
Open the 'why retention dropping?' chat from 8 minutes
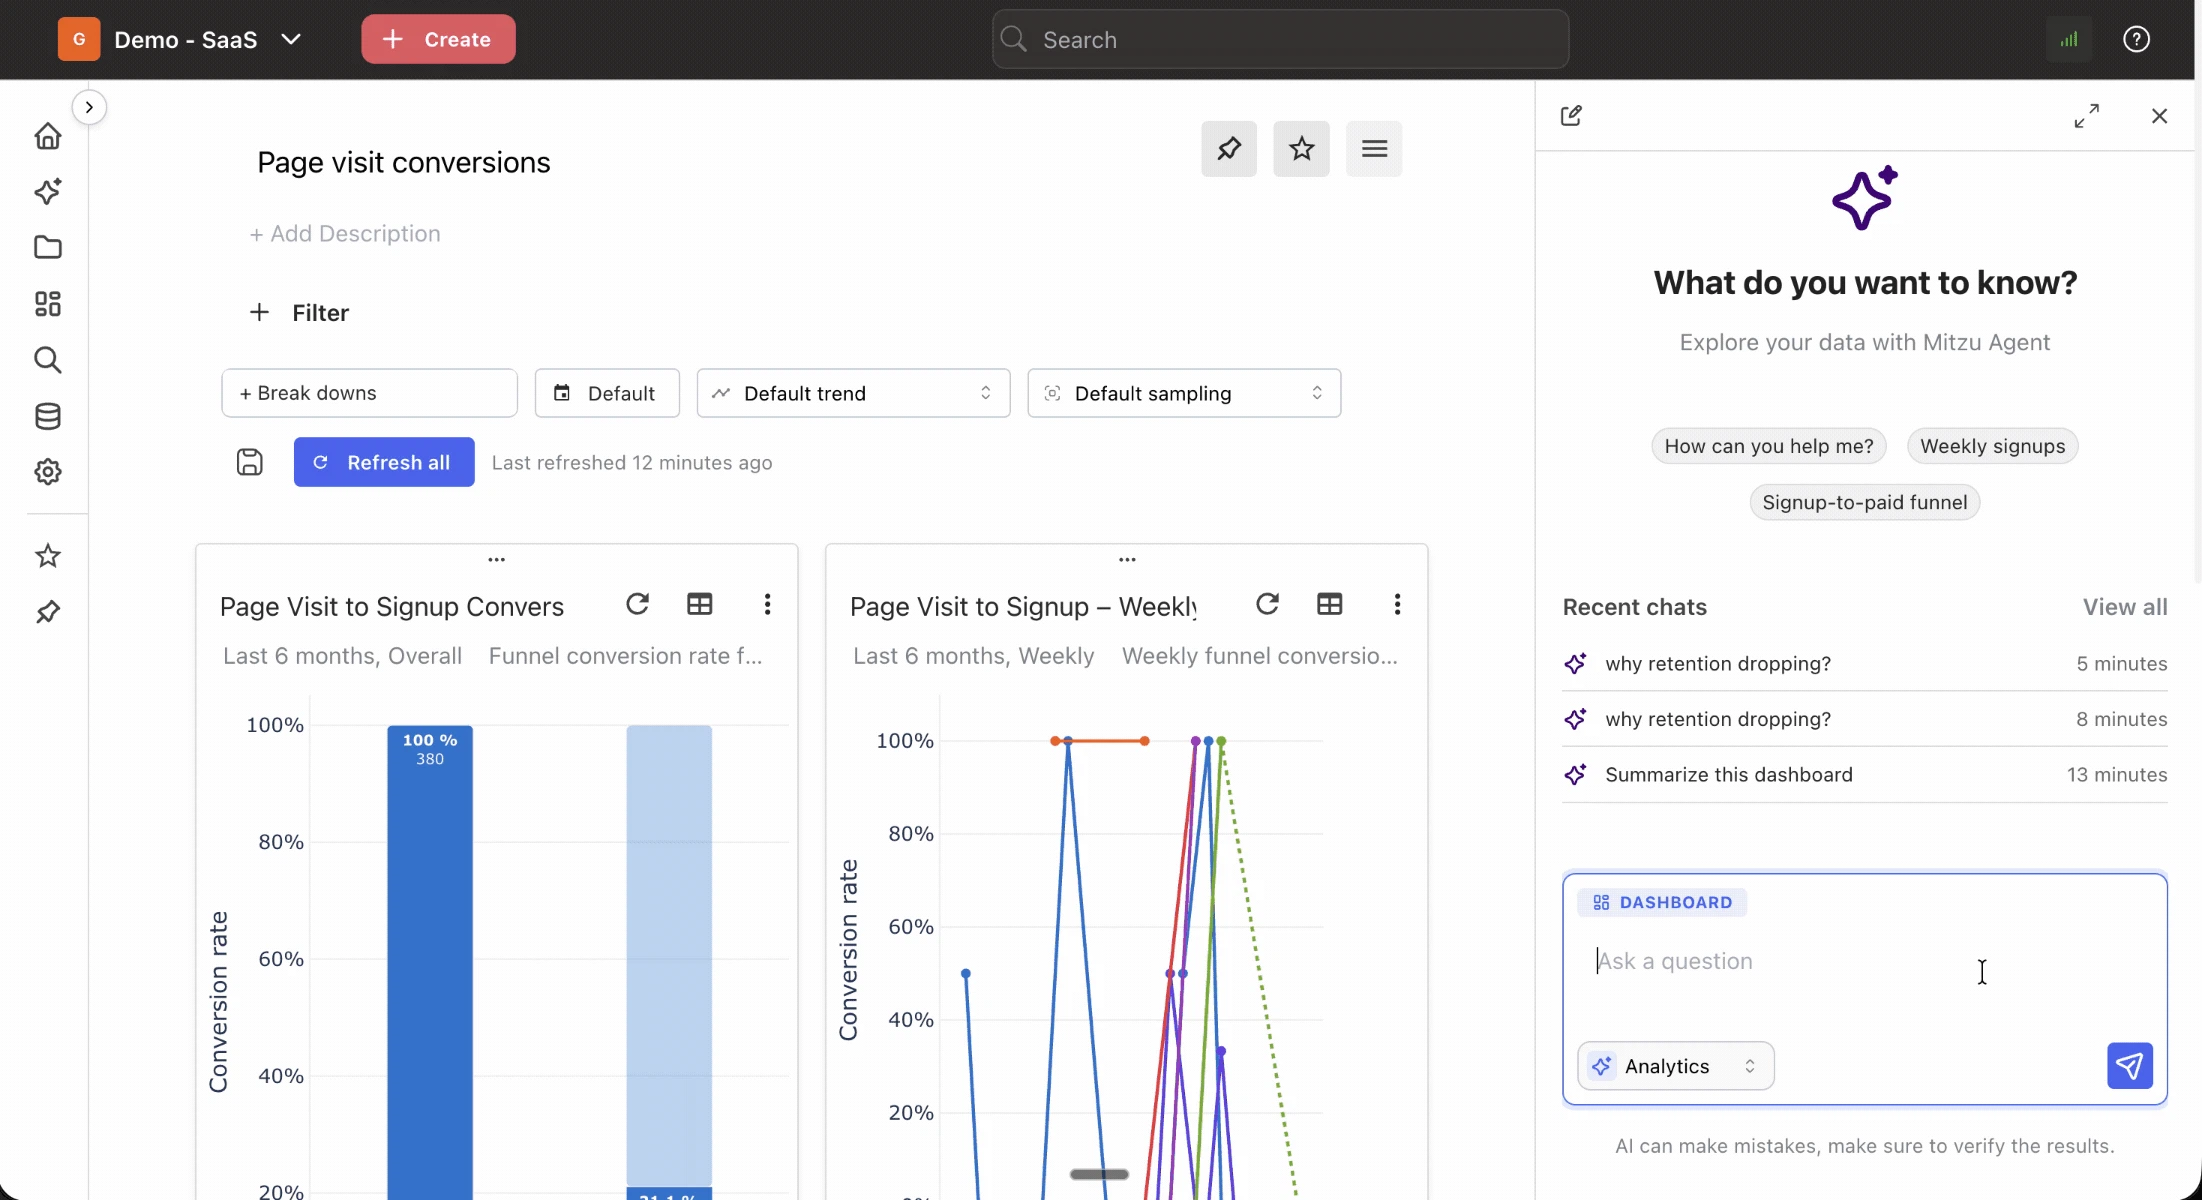(x=1865, y=719)
